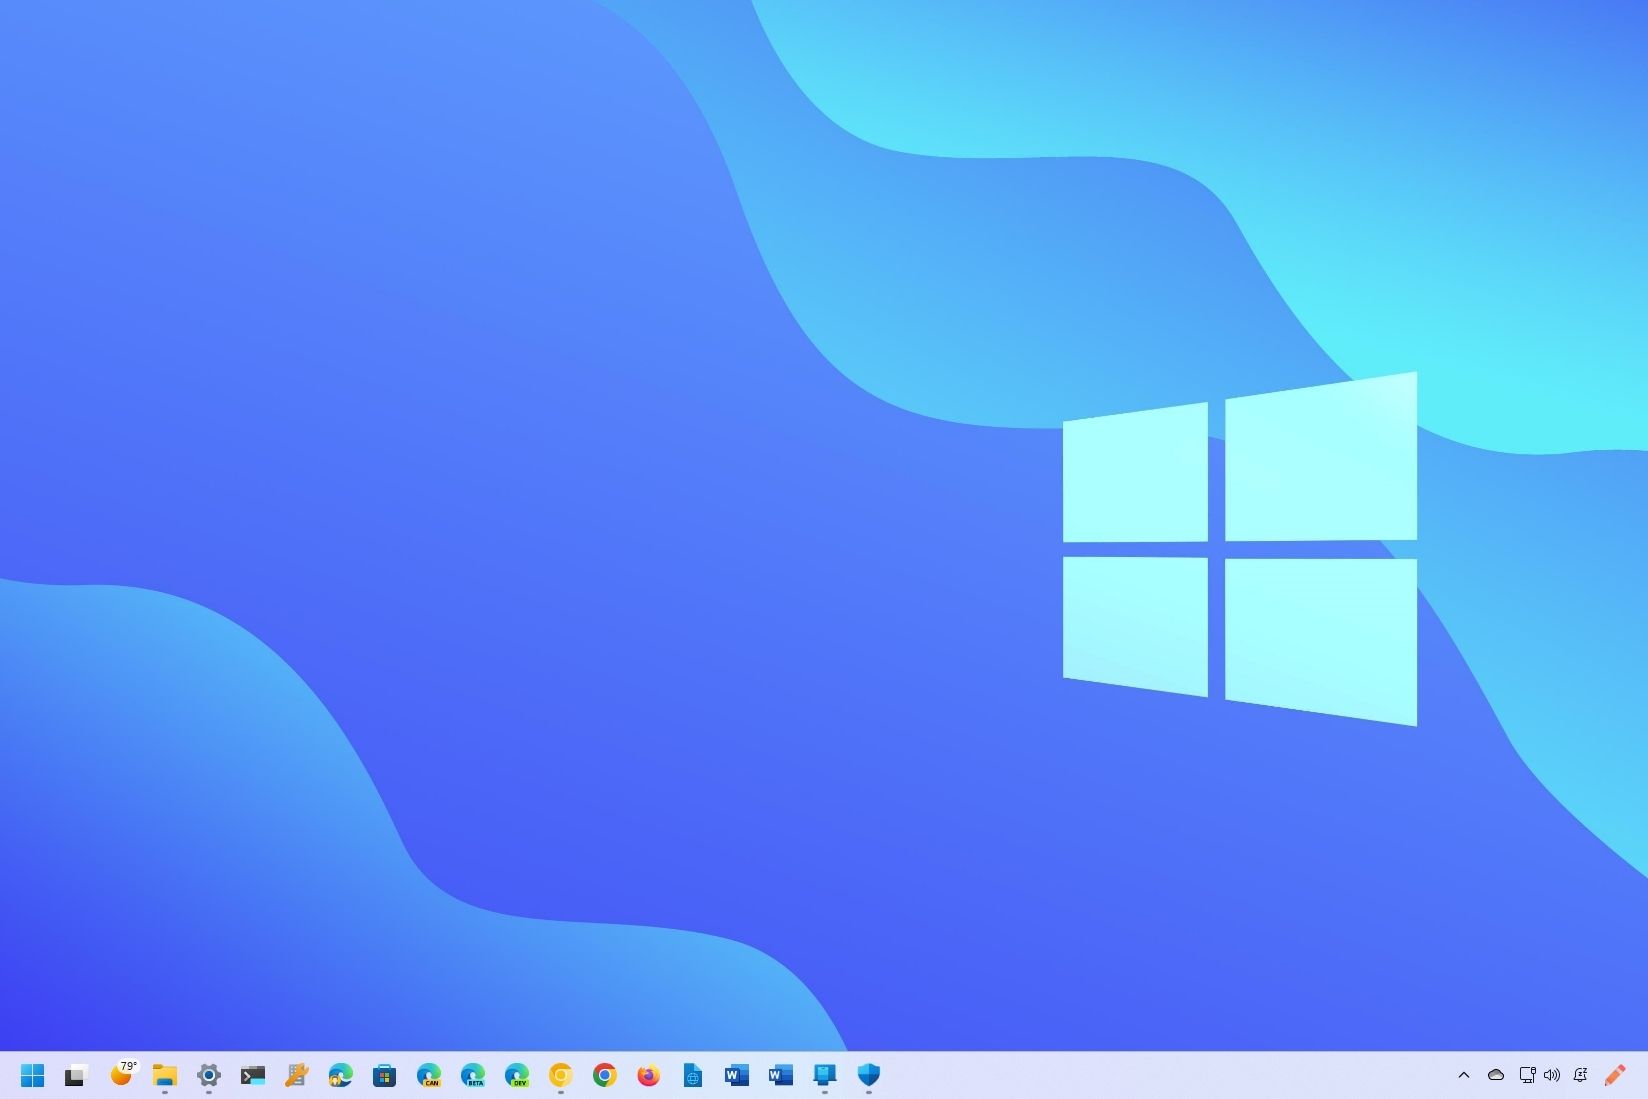
Task: Open File Explorer from the taskbar
Action: [164, 1075]
